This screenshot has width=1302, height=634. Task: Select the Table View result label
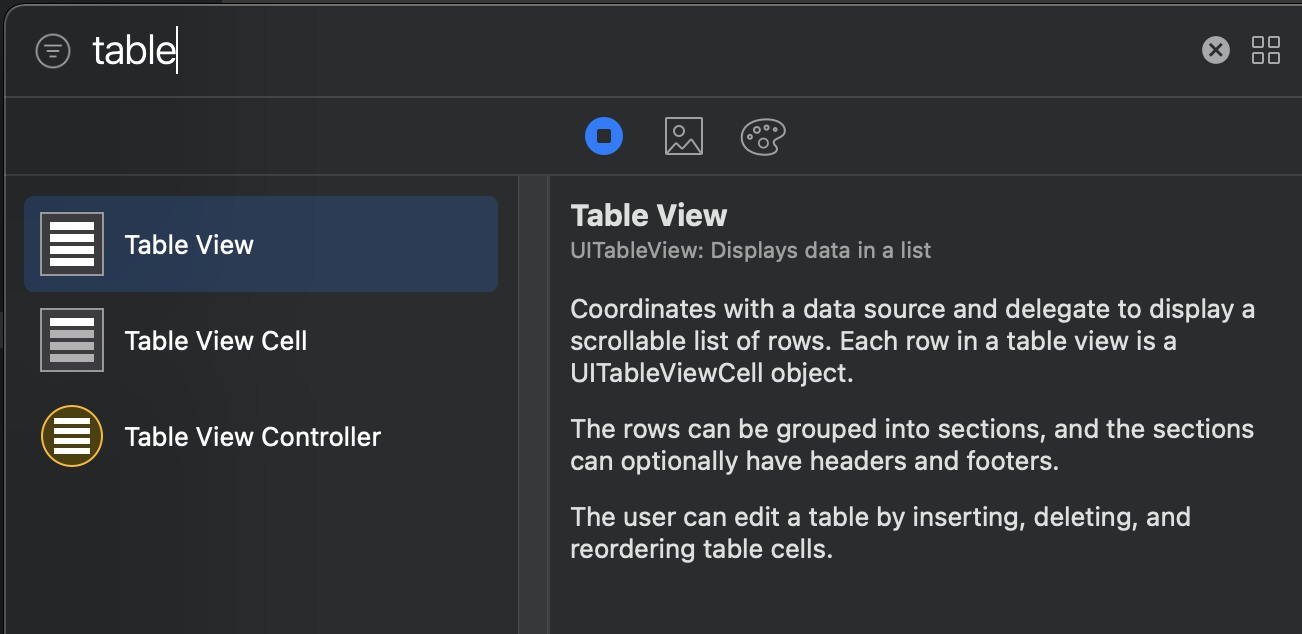point(189,245)
